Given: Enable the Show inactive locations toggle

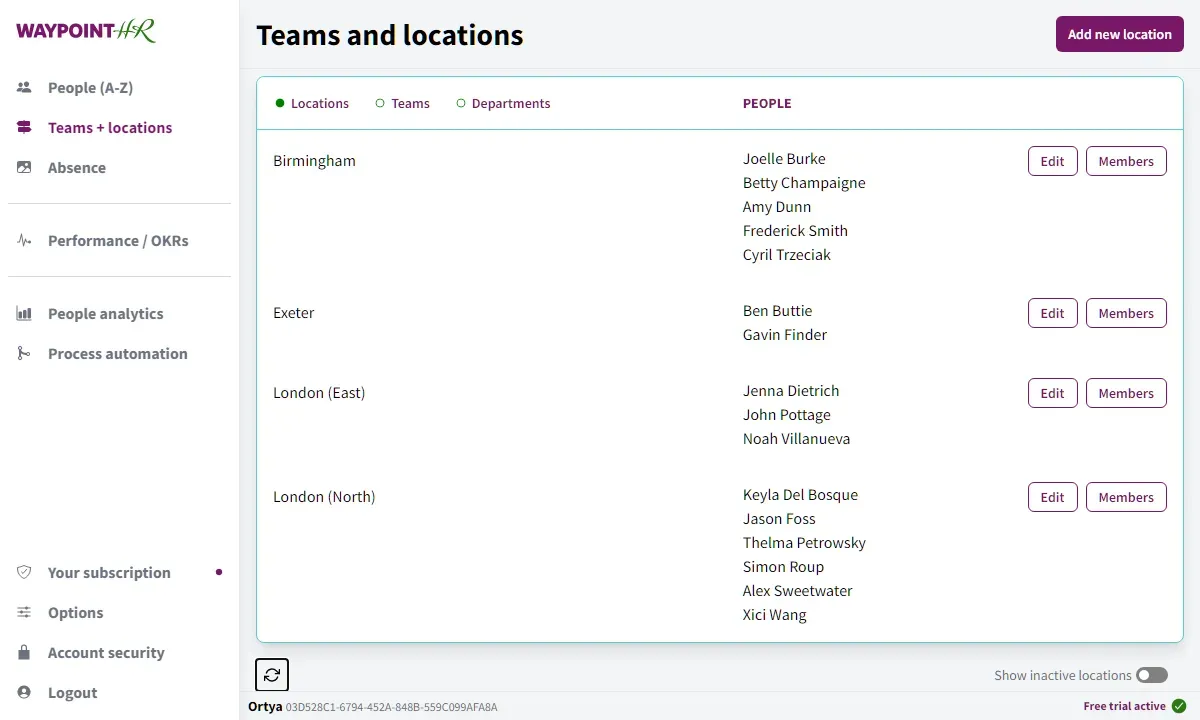Looking at the screenshot, I should point(1151,675).
